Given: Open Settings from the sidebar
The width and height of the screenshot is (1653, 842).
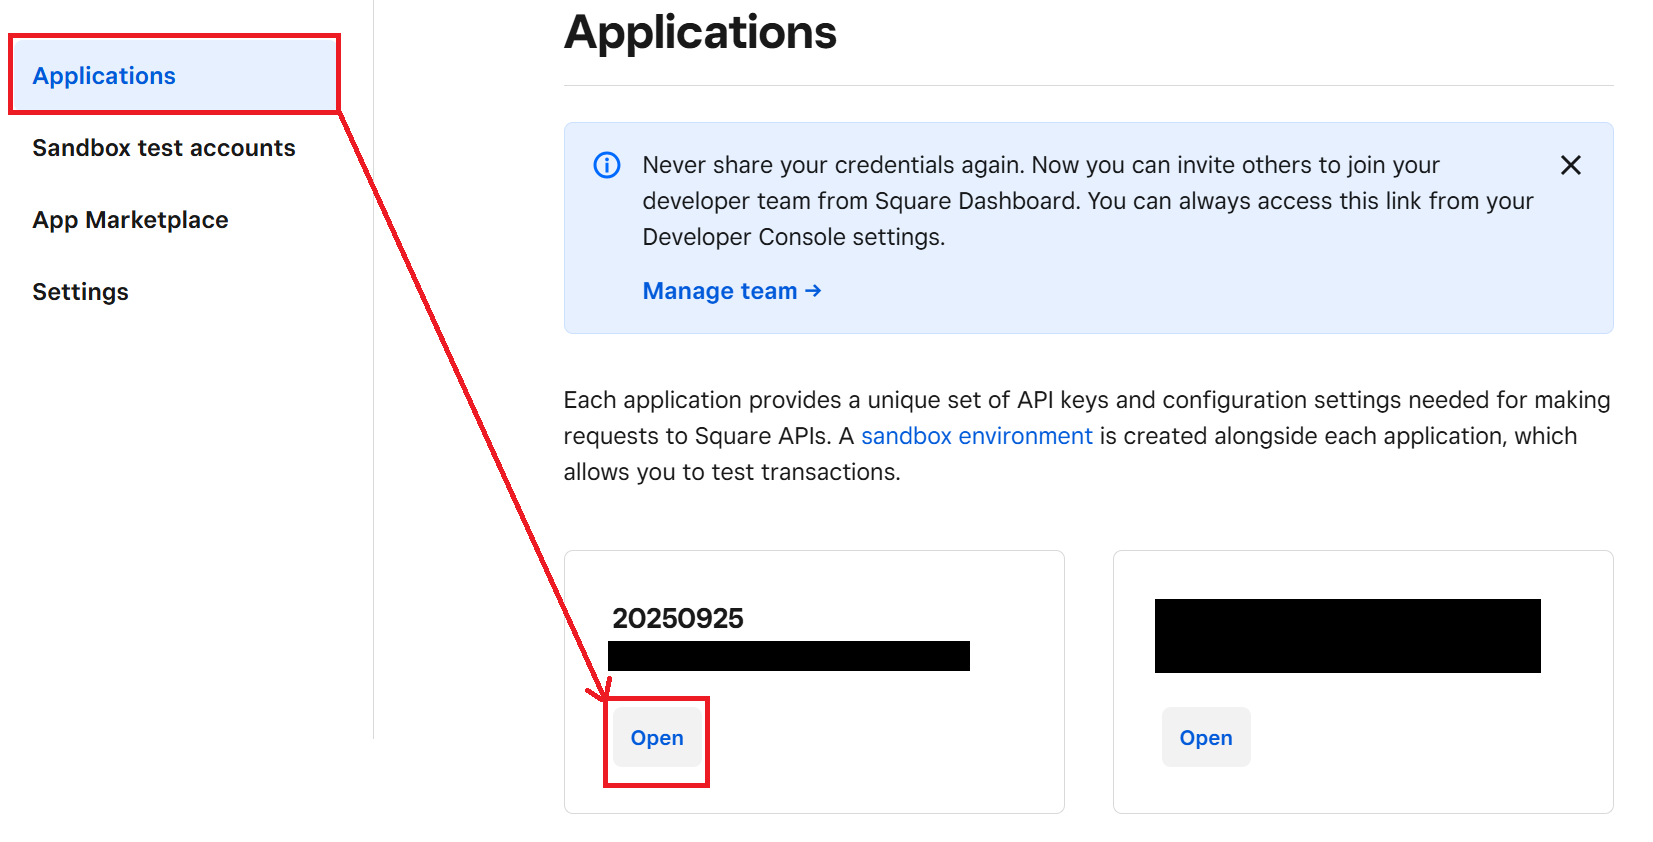Looking at the screenshot, I should tap(80, 292).
